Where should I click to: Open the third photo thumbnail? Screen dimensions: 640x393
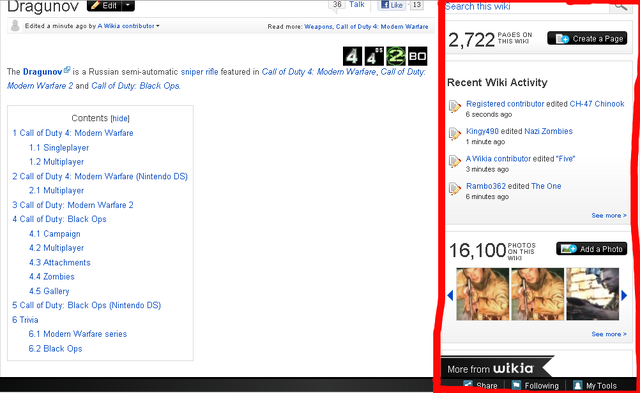[592, 294]
